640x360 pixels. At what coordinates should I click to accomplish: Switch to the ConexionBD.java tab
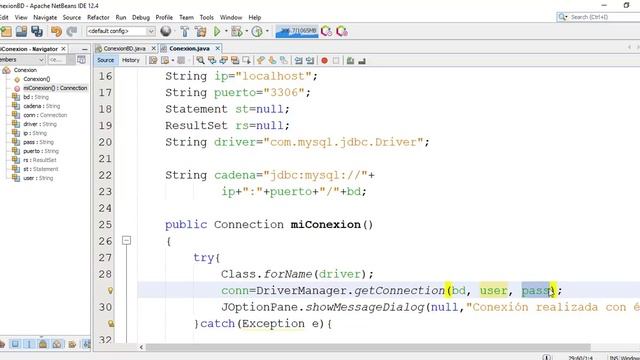click(x=124, y=49)
